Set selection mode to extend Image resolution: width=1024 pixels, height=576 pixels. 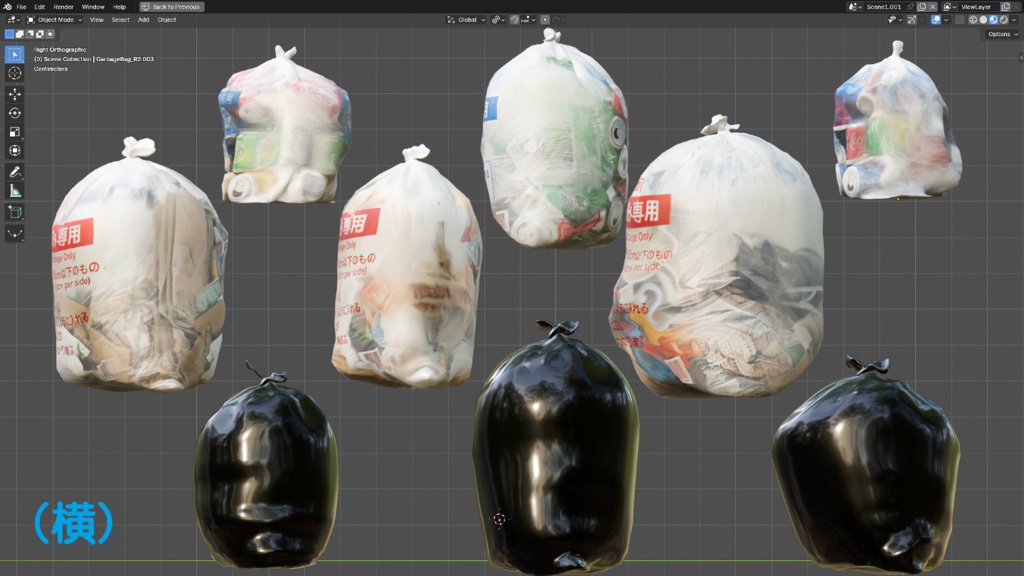click(x=20, y=34)
